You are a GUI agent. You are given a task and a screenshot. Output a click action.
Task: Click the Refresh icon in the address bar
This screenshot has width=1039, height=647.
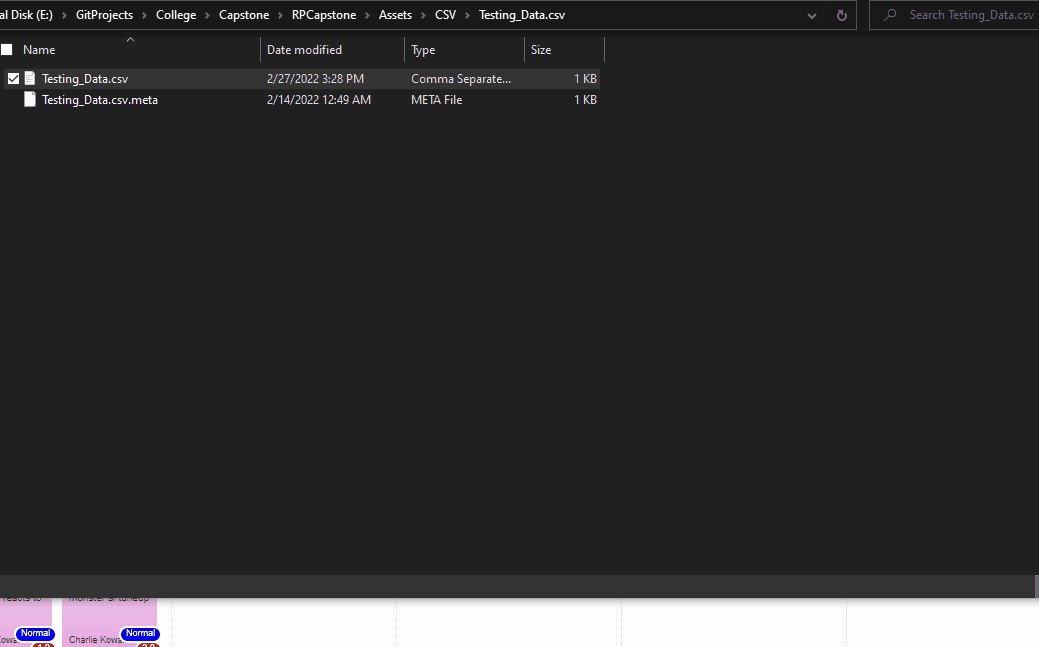[x=842, y=15]
